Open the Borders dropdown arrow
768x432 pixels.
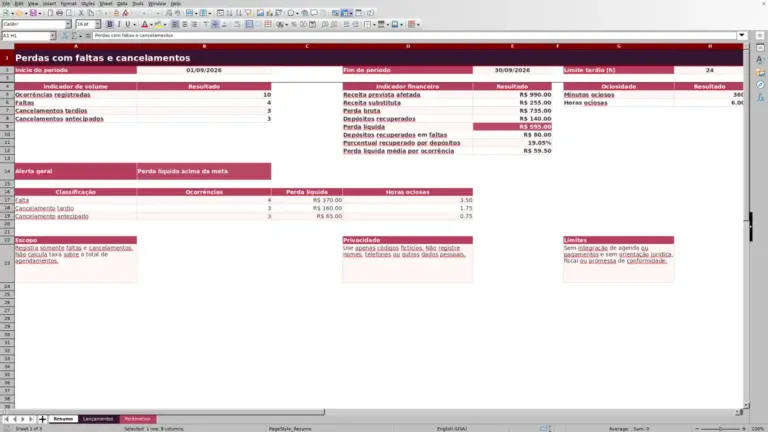(x=374, y=24)
